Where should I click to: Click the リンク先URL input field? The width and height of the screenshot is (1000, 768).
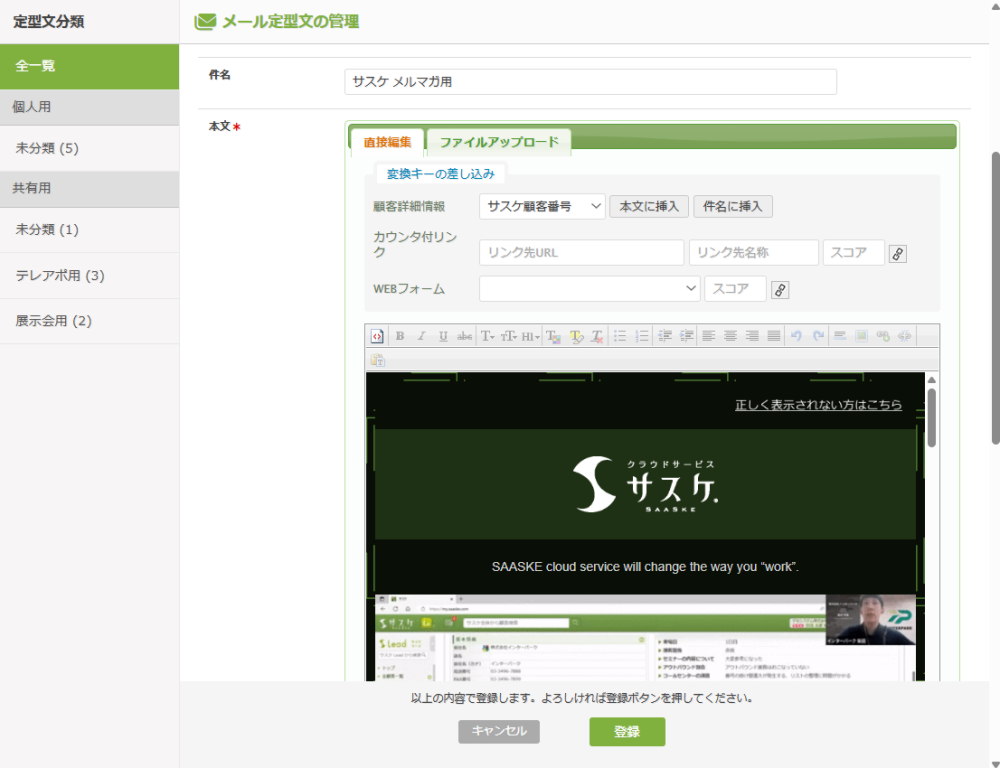(581, 253)
